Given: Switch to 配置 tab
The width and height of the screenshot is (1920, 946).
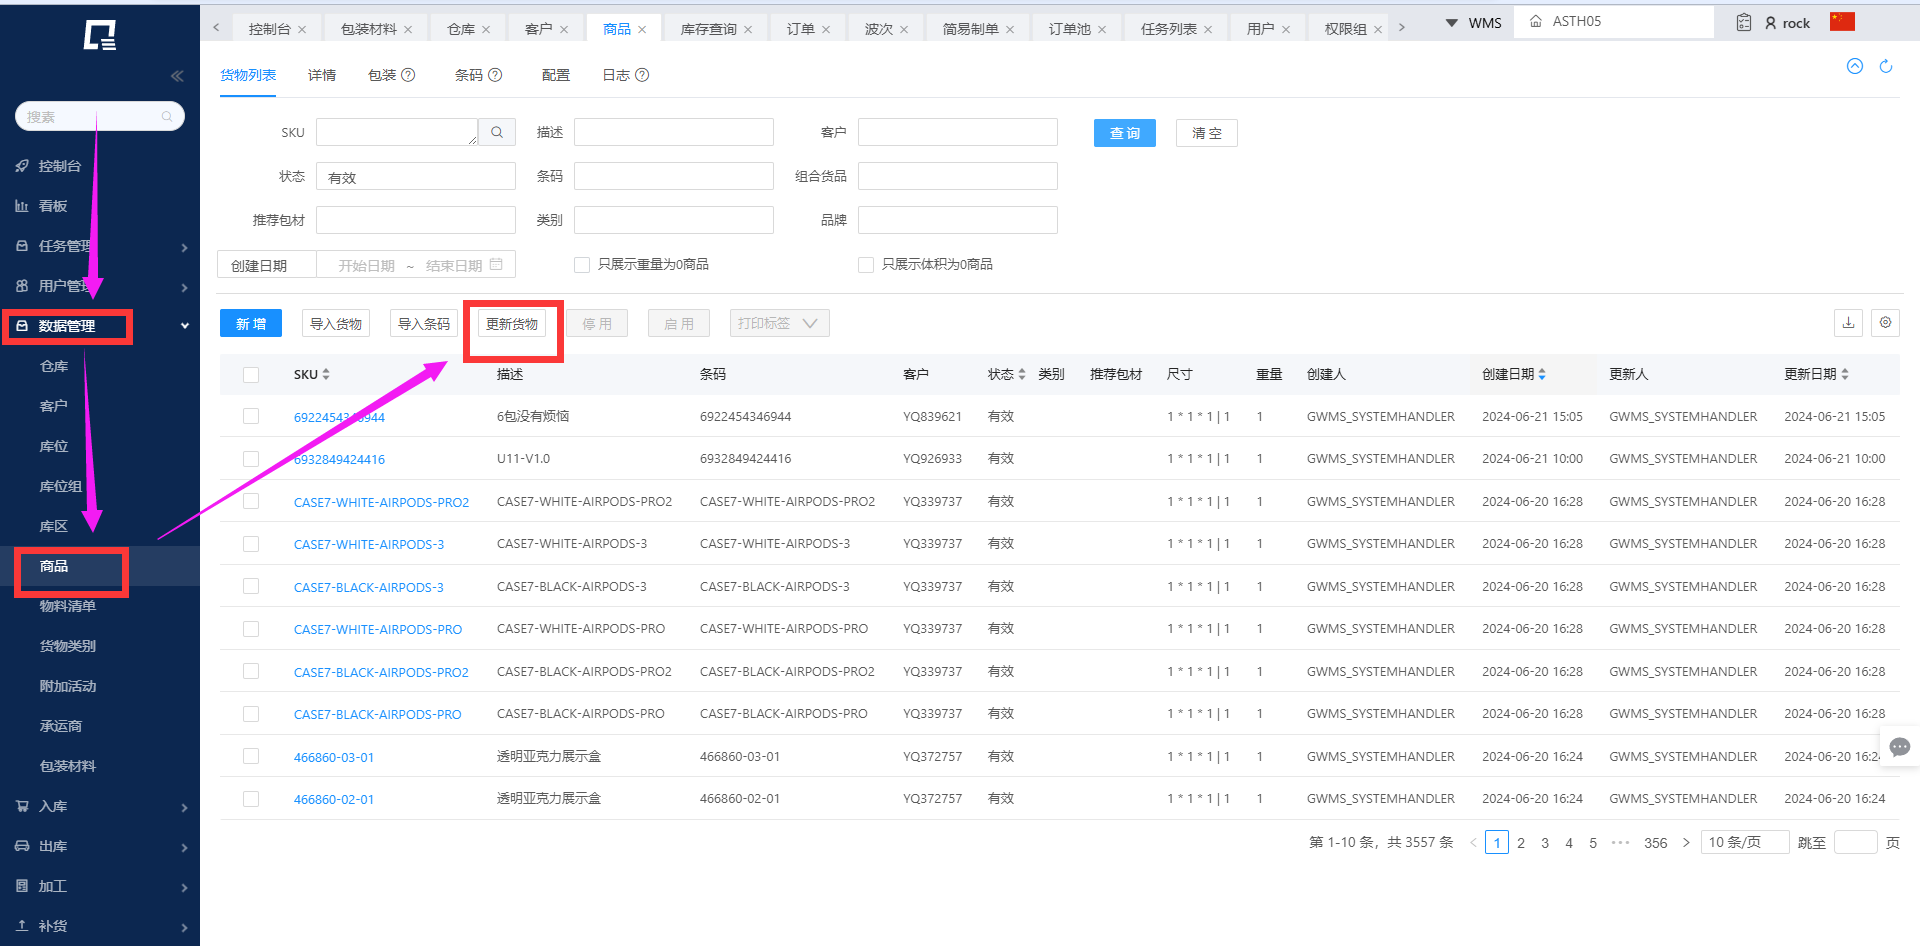Looking at the screenshot, I should pyautogui.click(x=556, y=75).
